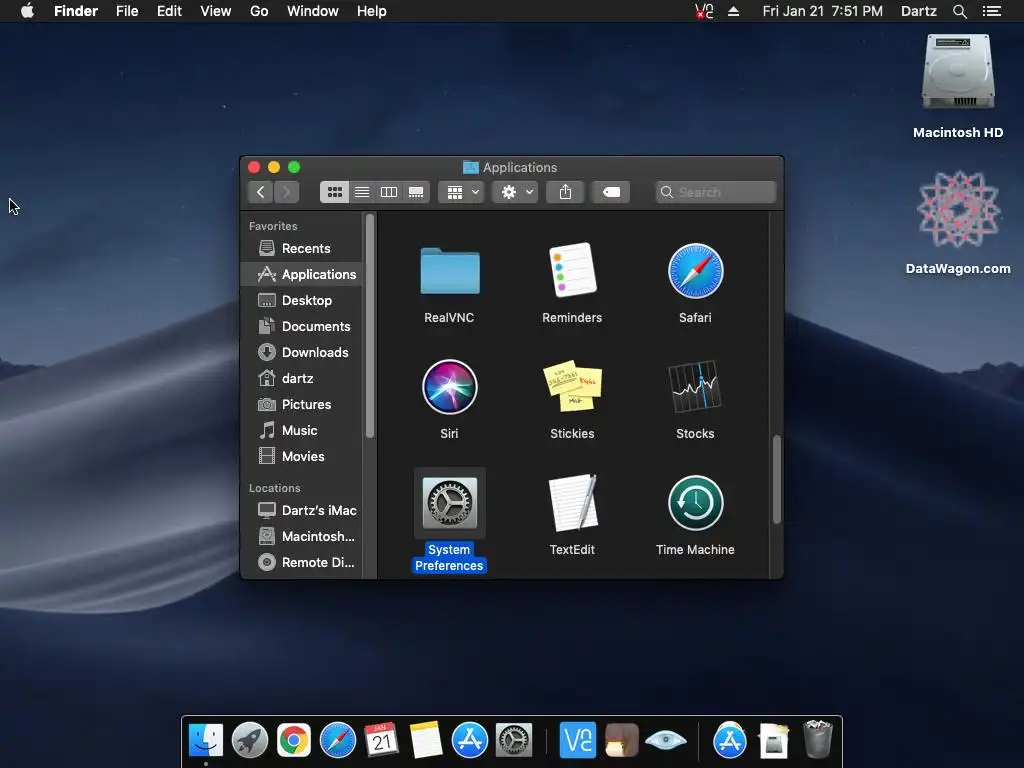This screenshot has width=1024, height=768.
Task: Open the Go menu
Action: [x=259, y=11]
